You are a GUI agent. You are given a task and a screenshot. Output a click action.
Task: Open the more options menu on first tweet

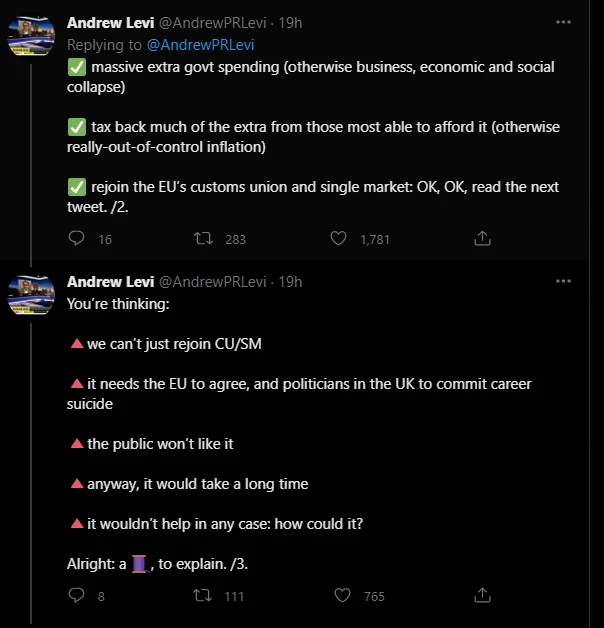point(563,22)
